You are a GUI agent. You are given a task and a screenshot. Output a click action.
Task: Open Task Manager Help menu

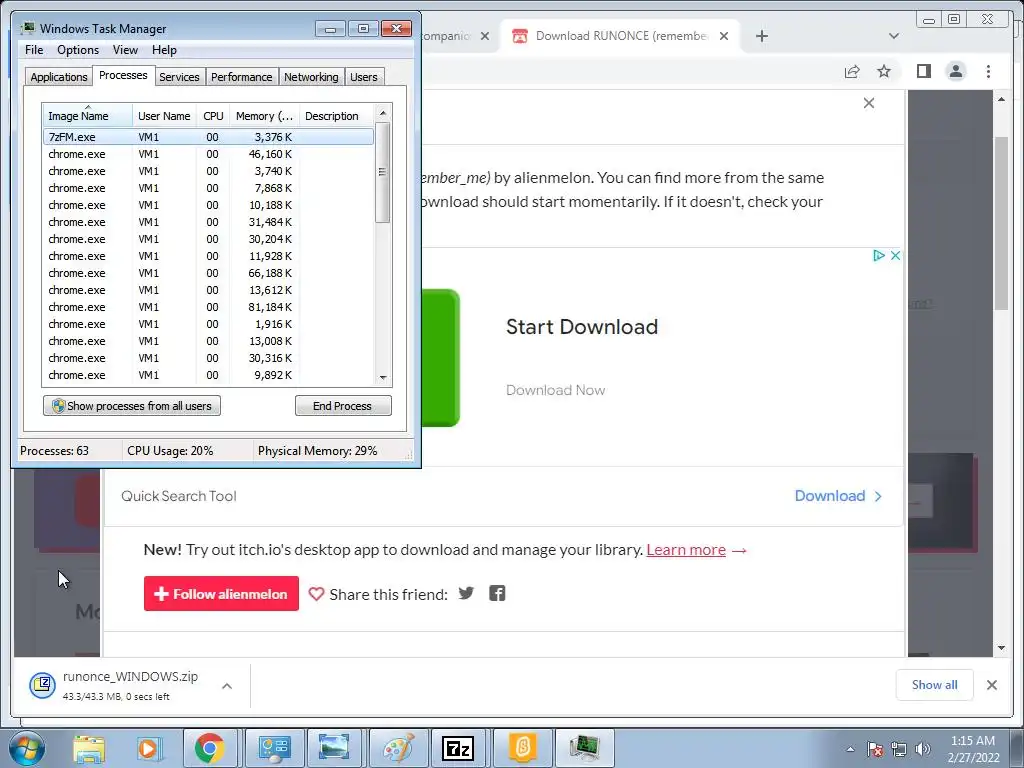(164, 50)
